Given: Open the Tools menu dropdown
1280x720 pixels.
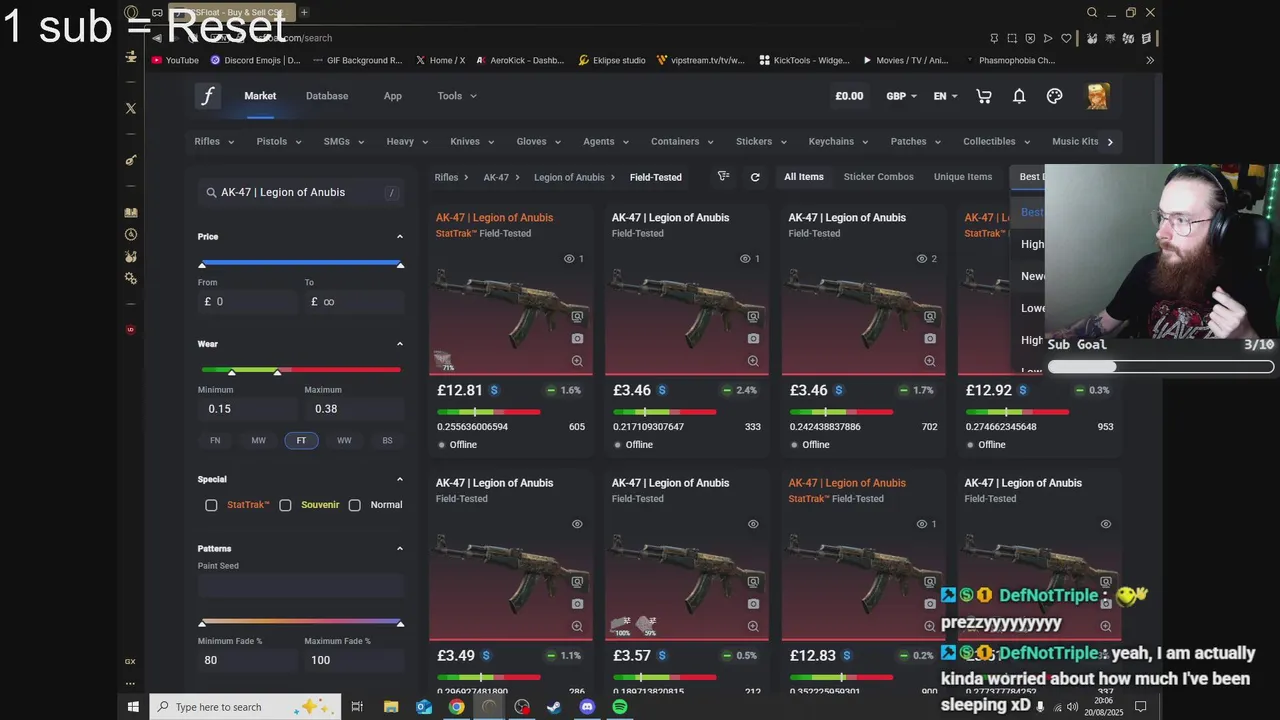Looking at the screenshot, I should pyautogui.click(x=457, y=96).
